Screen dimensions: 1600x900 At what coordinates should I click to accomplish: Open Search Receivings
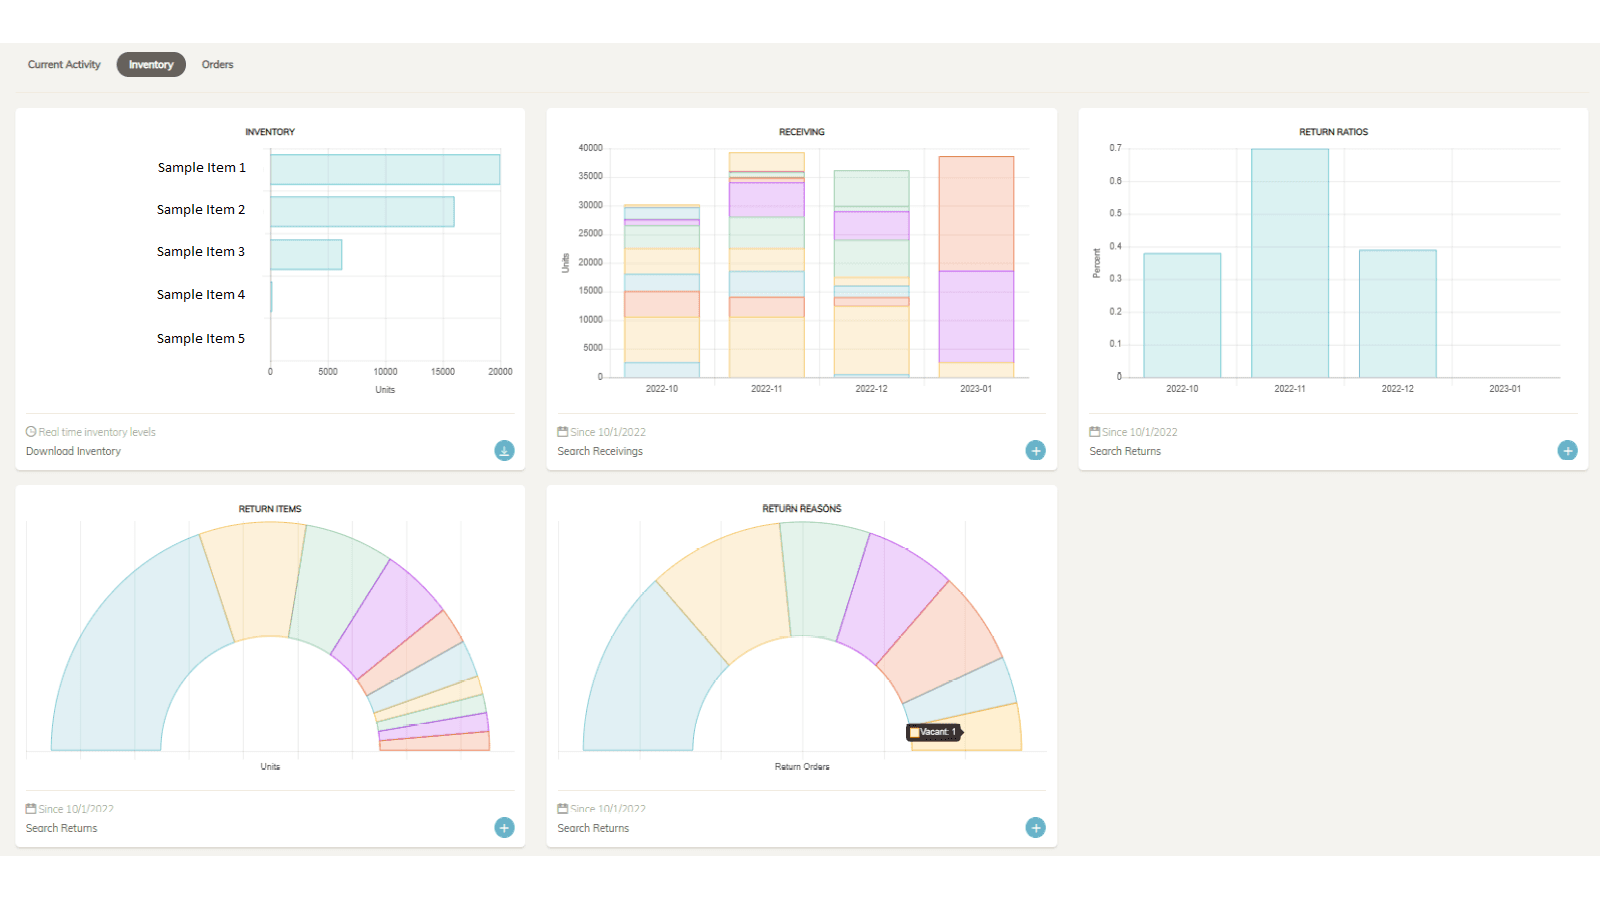coord(600,451)
